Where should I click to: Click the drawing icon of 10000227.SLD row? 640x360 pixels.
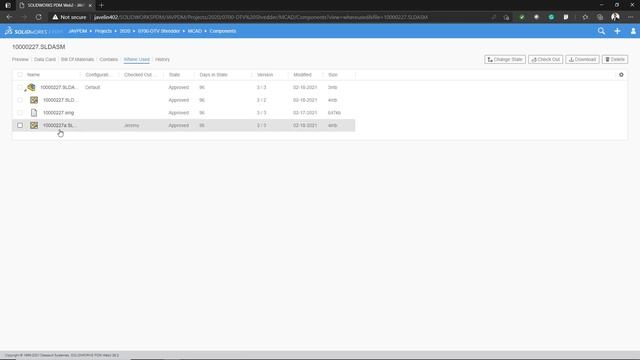tap(34, 100)
